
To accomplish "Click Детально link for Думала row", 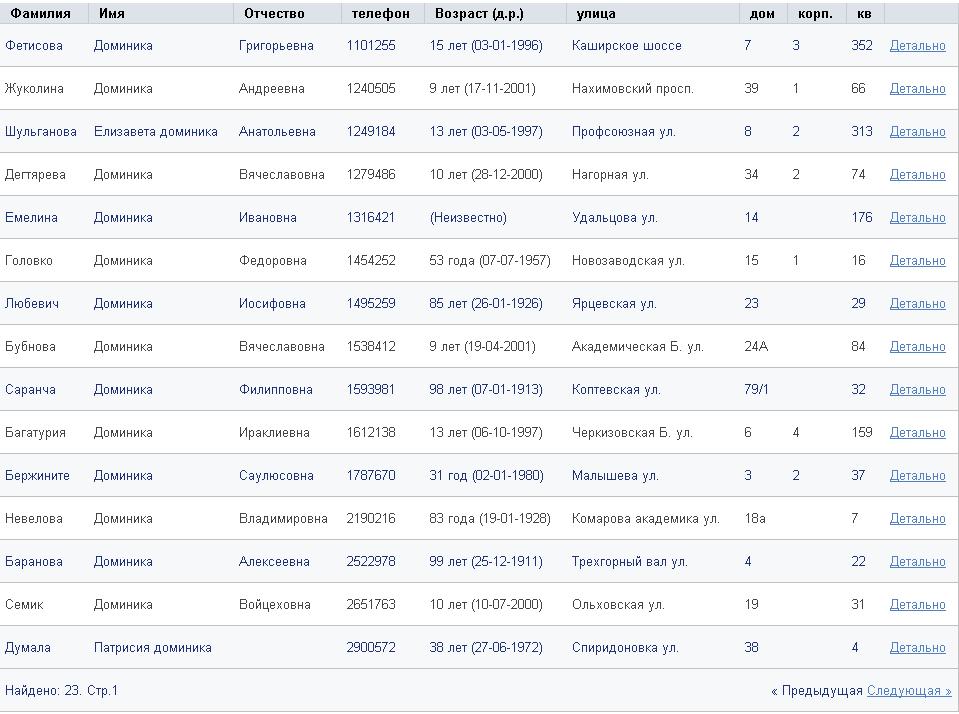I will pos(917,648).
